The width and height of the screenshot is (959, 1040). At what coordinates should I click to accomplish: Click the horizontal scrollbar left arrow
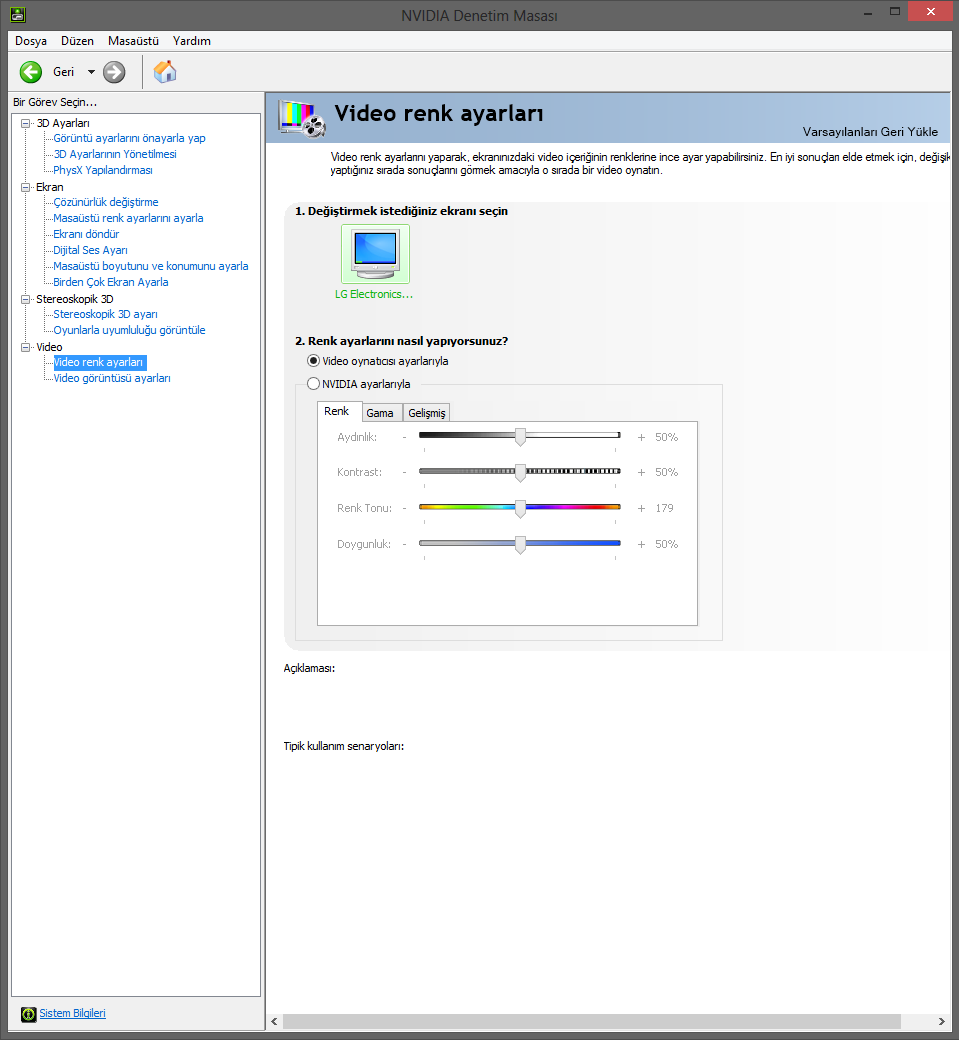click(275, 1021)
